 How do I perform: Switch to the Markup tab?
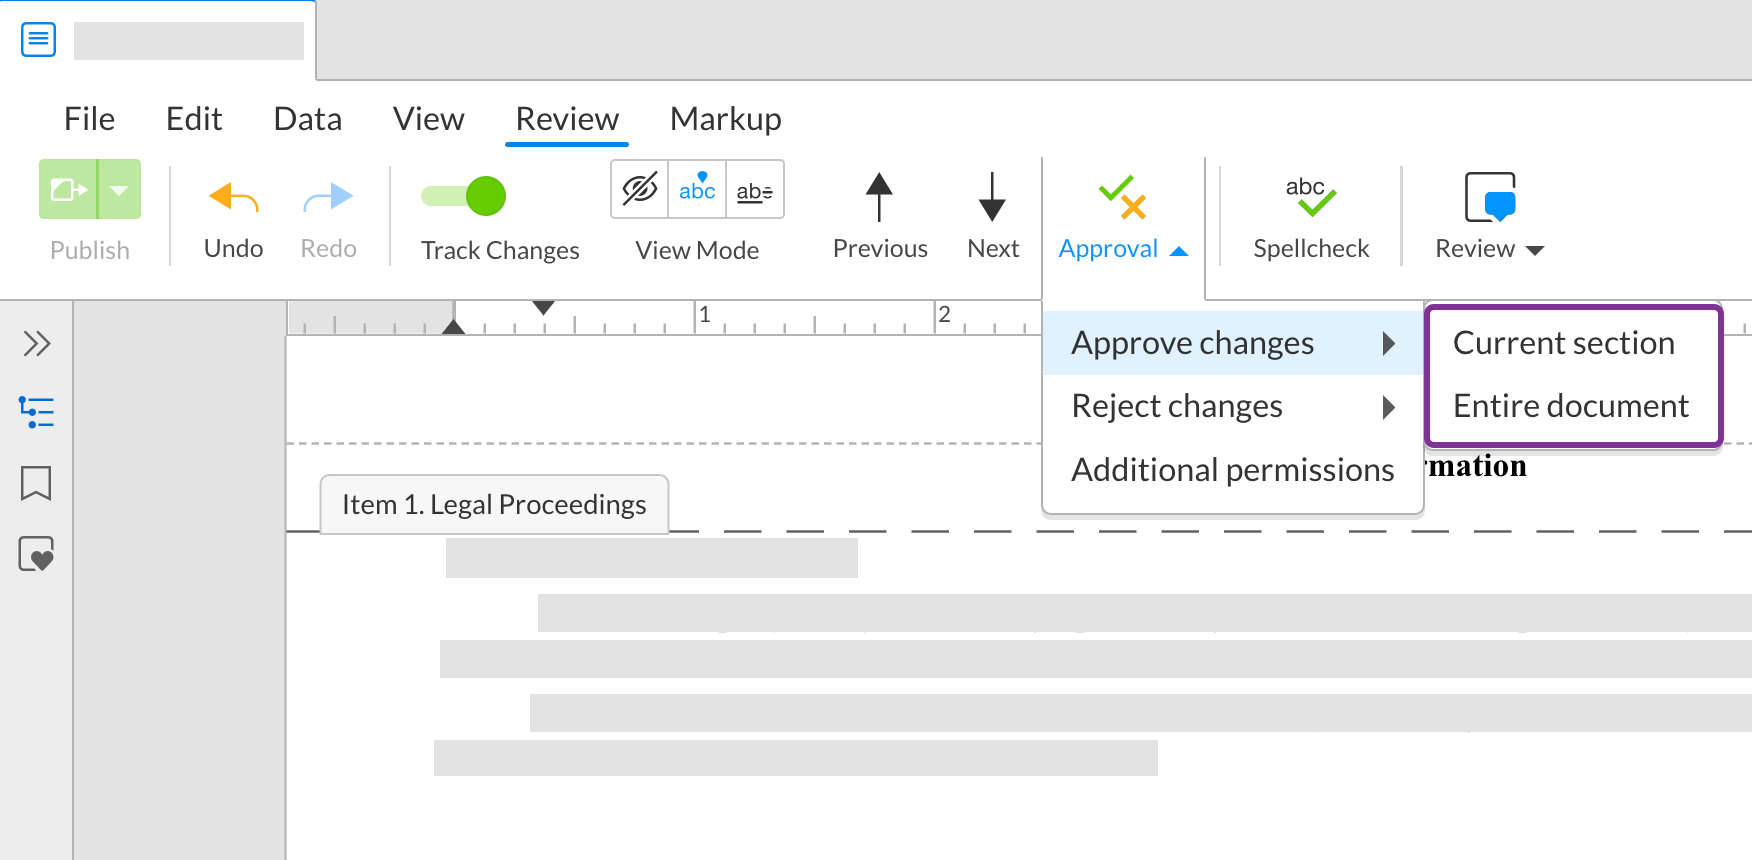tap(725, 119)
